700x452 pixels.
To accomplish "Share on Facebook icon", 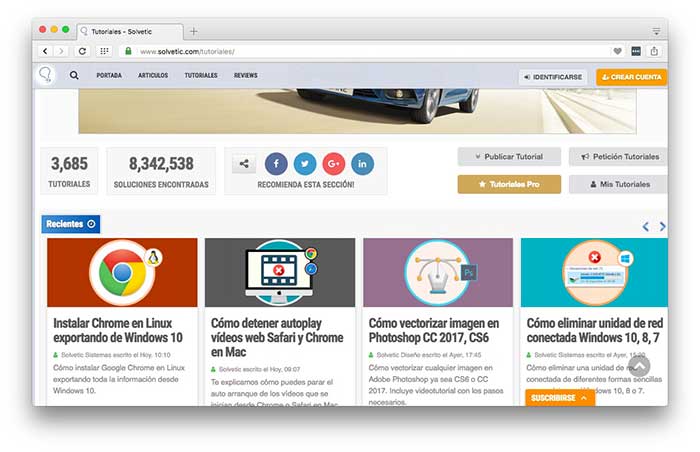I will [x=276, y=163].
